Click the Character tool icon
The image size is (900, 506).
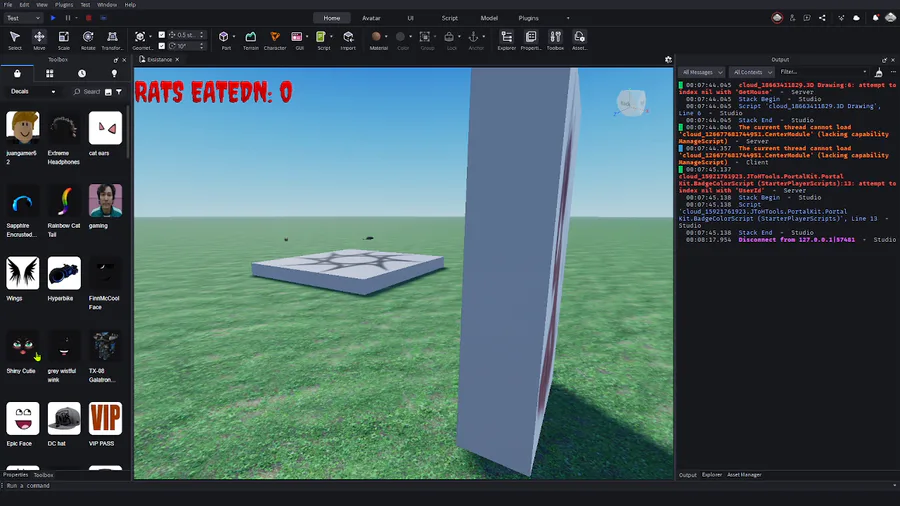click(275, 37)
